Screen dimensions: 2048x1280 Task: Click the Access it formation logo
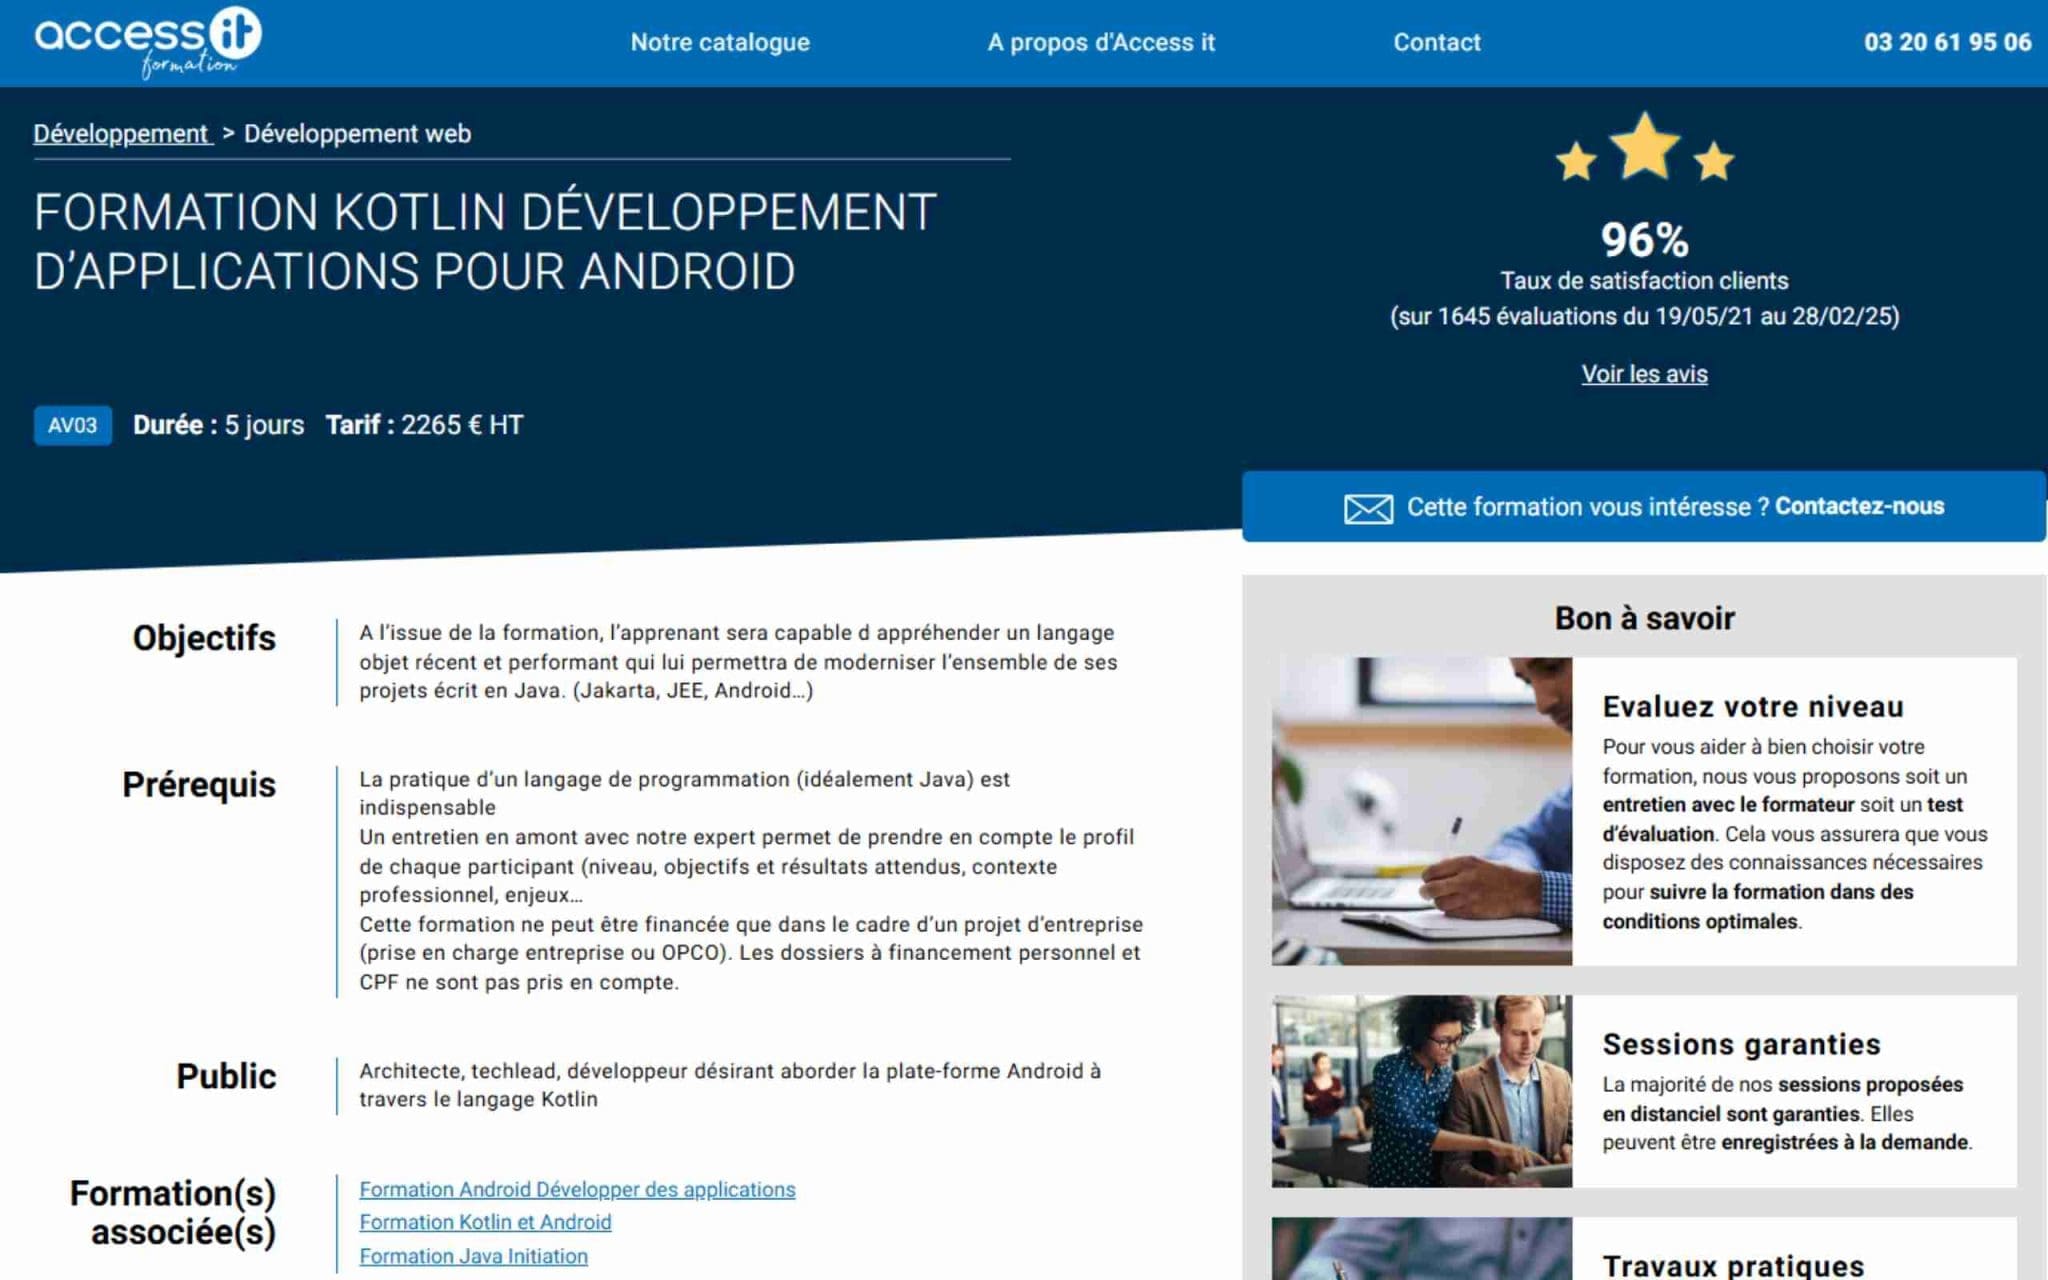(148, 42)
